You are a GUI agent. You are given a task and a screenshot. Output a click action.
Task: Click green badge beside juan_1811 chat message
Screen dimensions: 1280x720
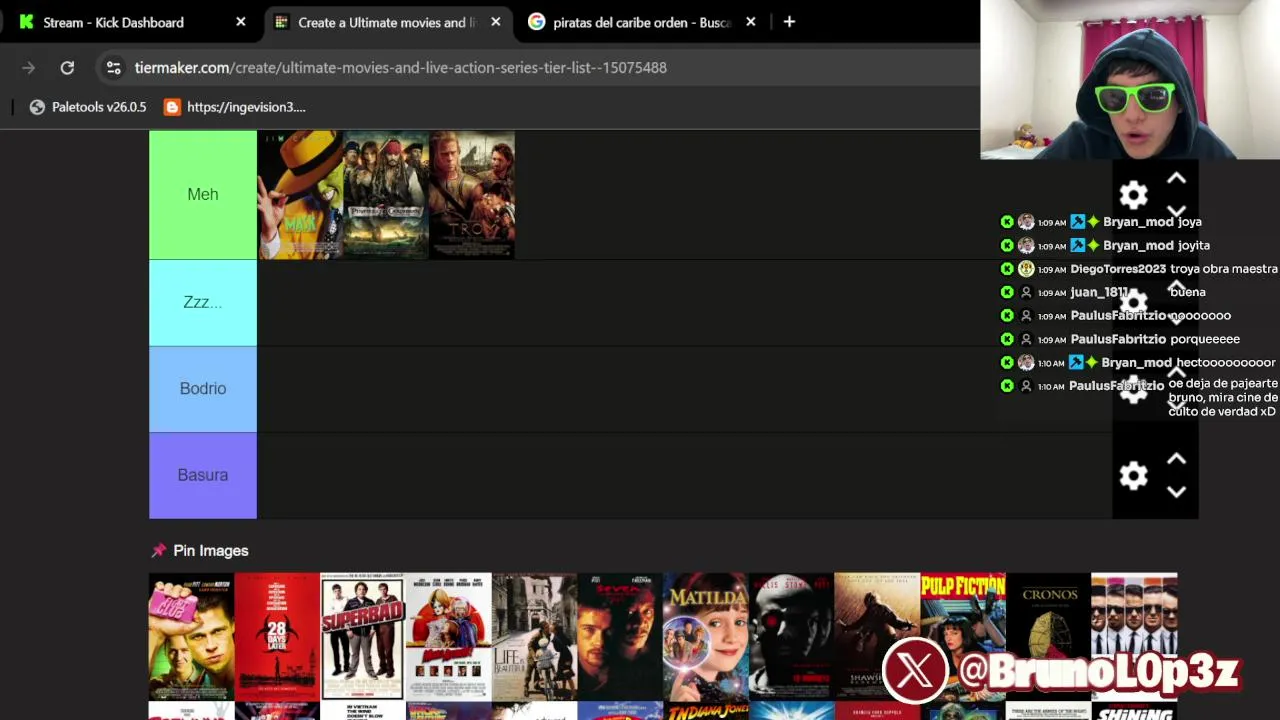(1007, 292)
